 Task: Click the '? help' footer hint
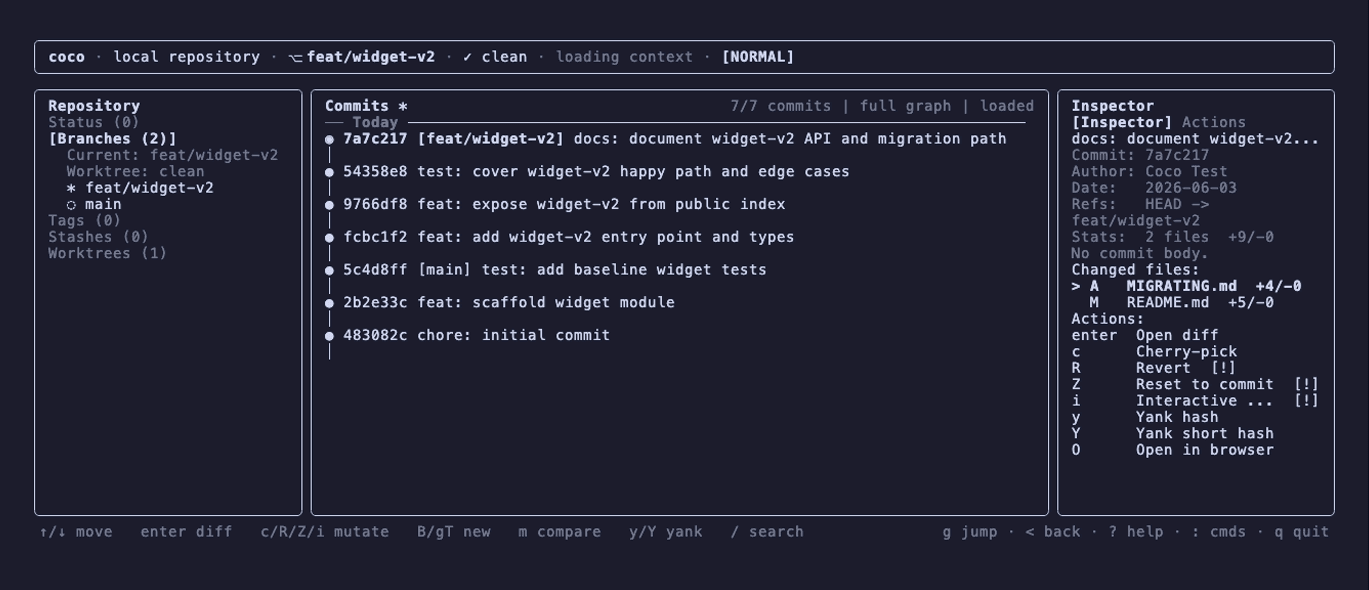coord(1136,532)
